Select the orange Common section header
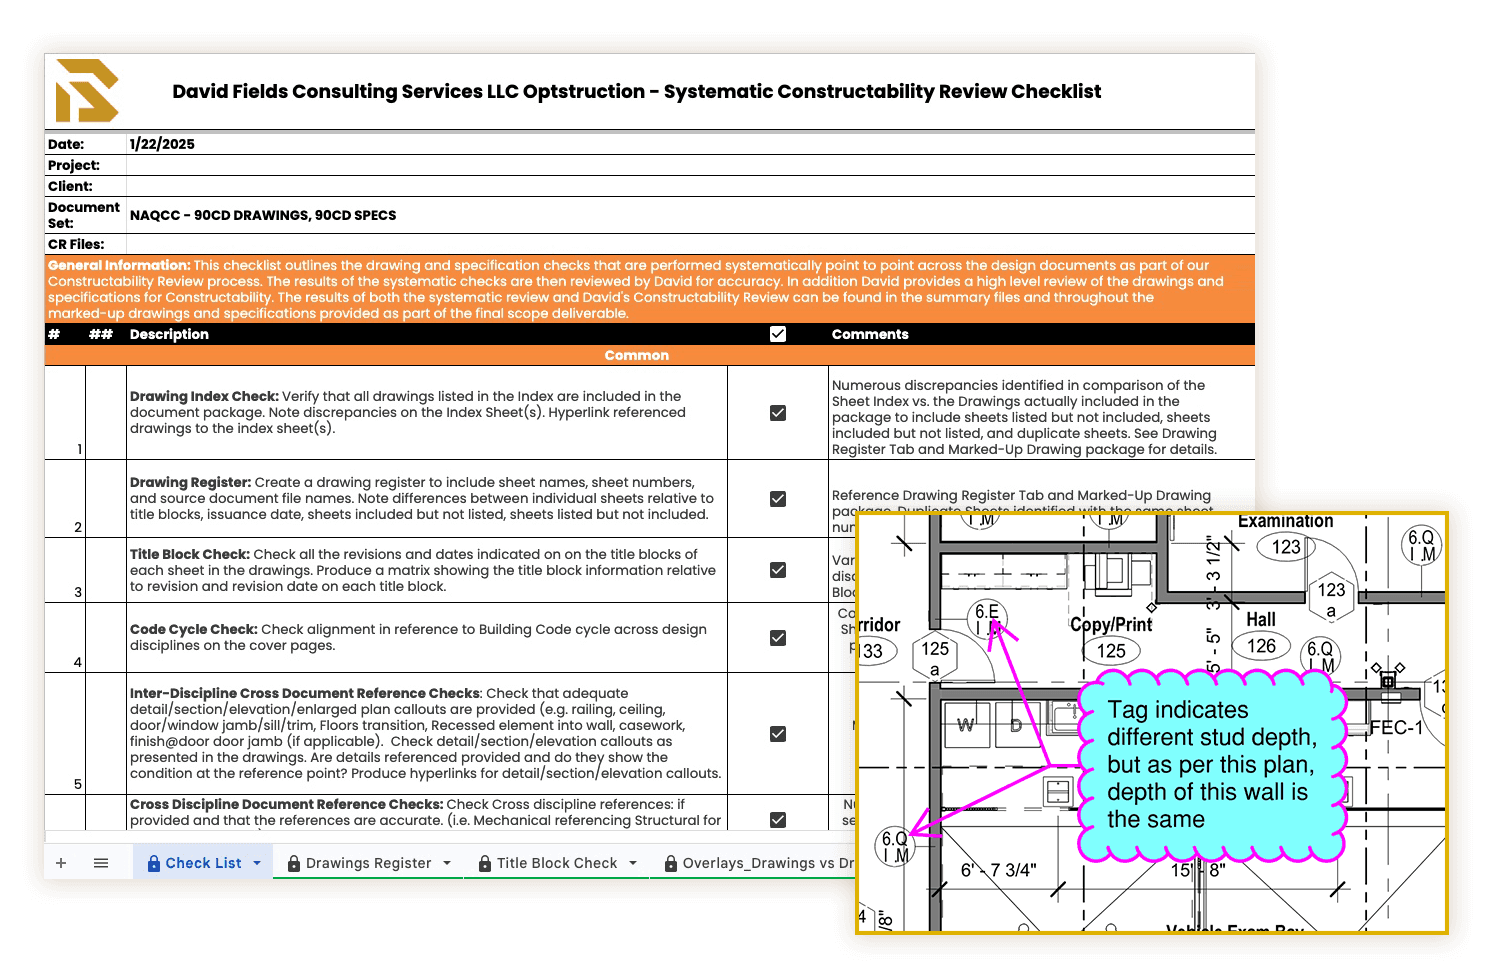 [650, 355]
